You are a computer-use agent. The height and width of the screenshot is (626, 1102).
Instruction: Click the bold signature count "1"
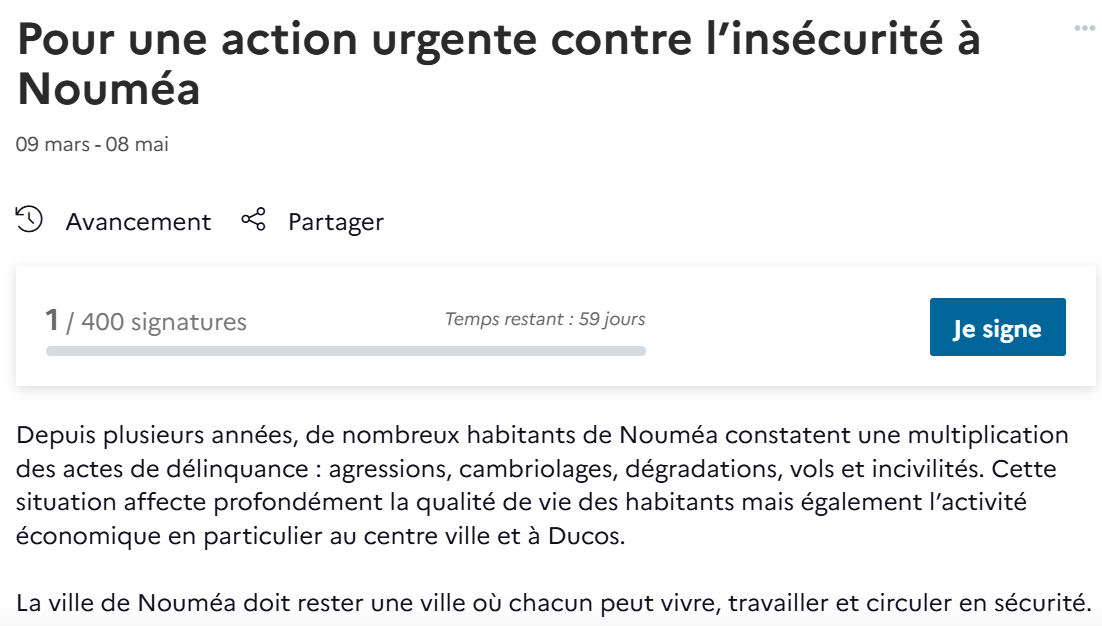click(52, 320)
